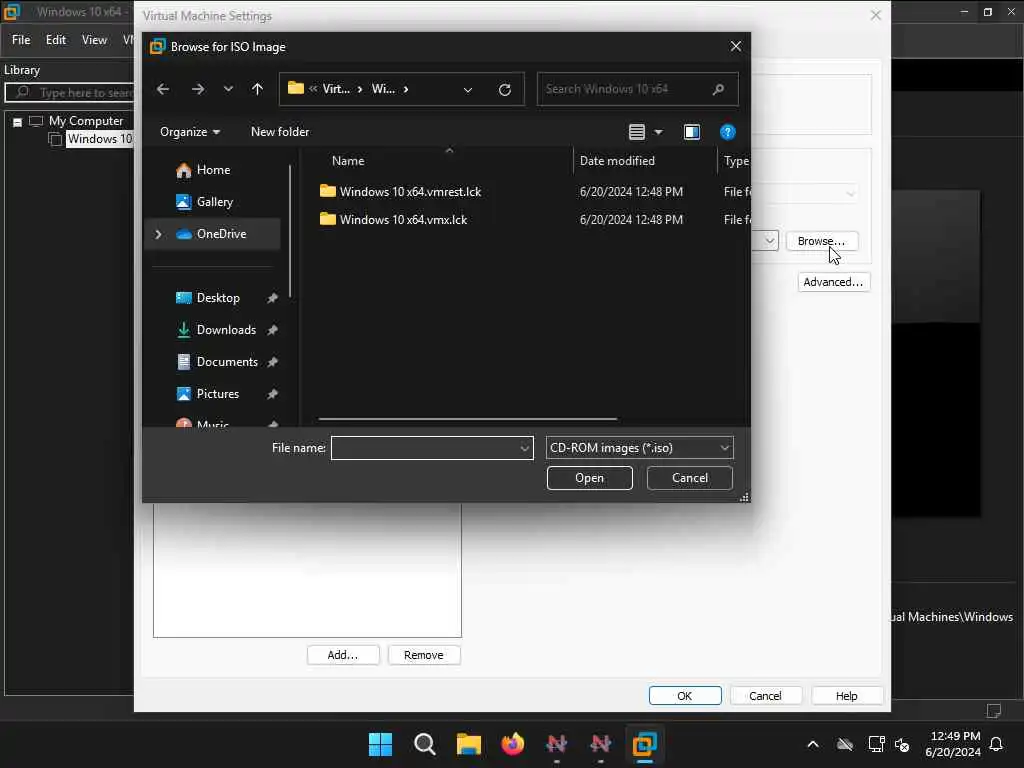1024x768 pixels.
Task: Expand the address bar history dropdown
Action: pos(468,89)
